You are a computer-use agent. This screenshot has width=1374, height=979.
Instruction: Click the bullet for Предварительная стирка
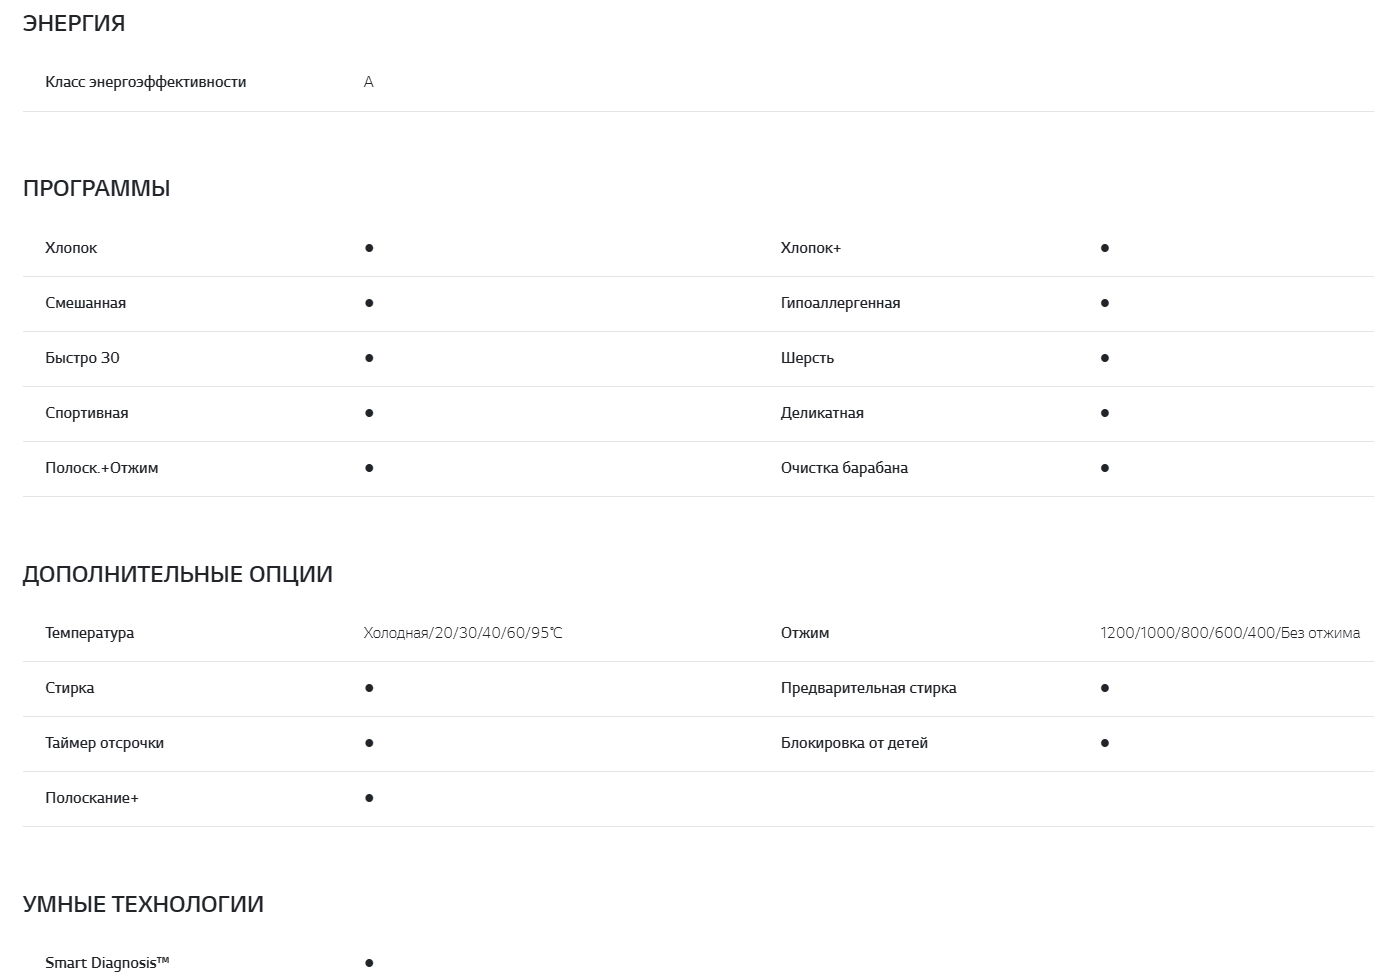pyautogui.click(x=1105, y=688)
